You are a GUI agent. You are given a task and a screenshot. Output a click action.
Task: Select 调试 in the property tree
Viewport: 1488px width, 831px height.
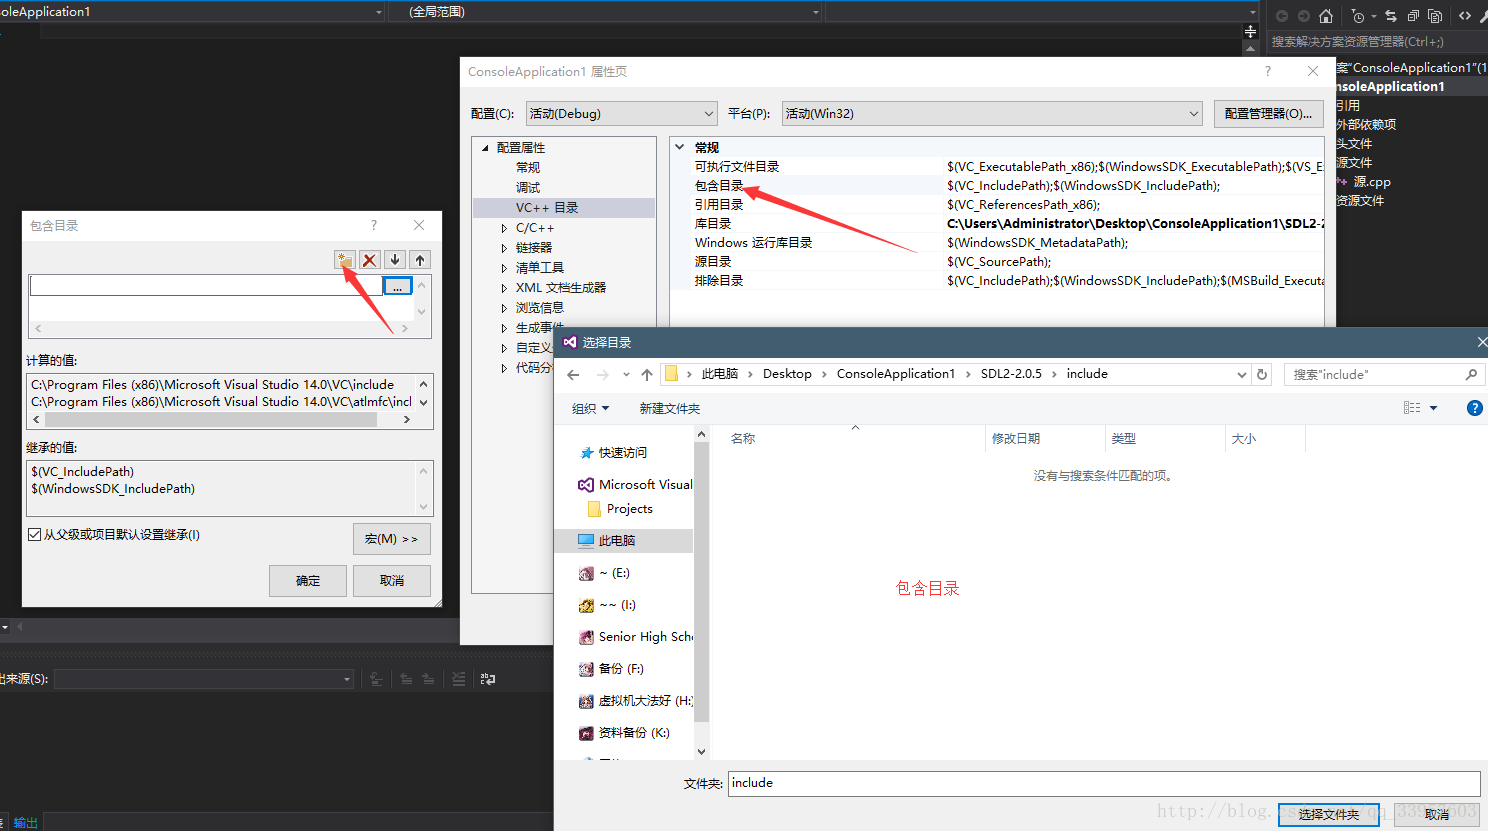tap(528, 188)
